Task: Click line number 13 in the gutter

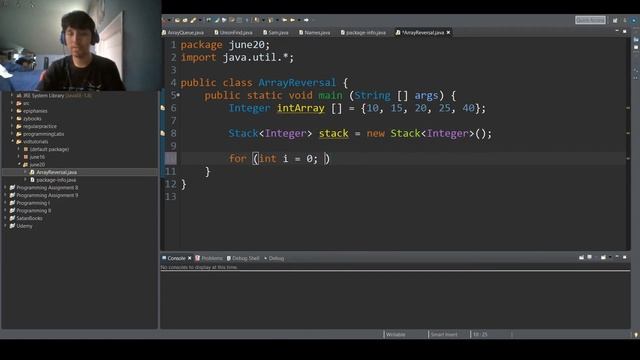Action: pyautogui.click(x=171, y=197)
